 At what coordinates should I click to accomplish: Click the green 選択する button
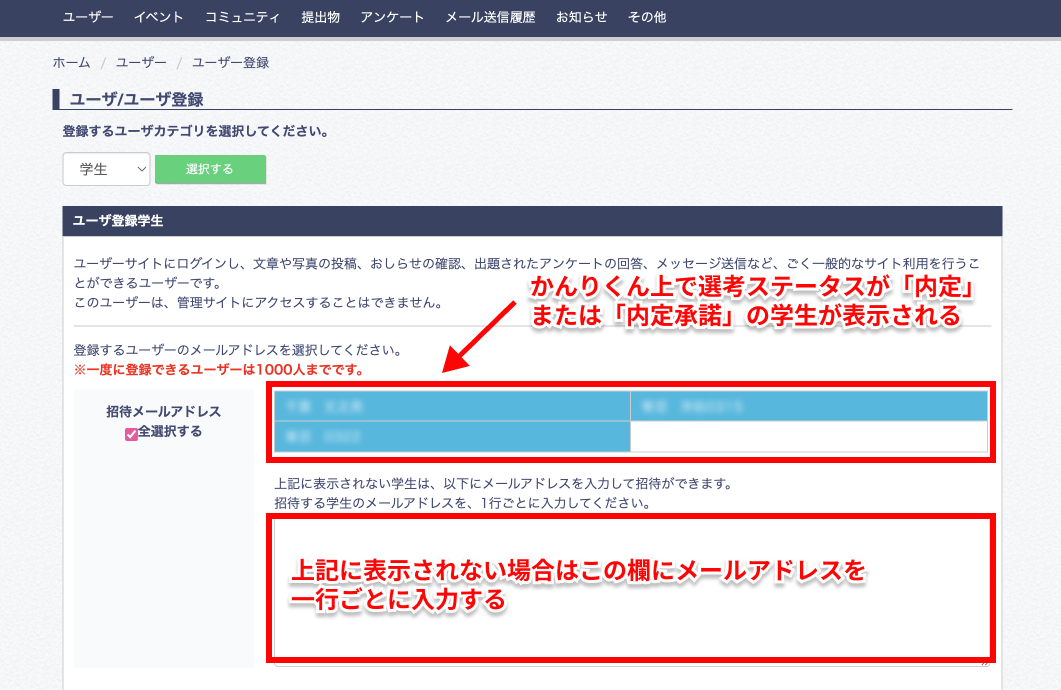(x=210, y=169)
